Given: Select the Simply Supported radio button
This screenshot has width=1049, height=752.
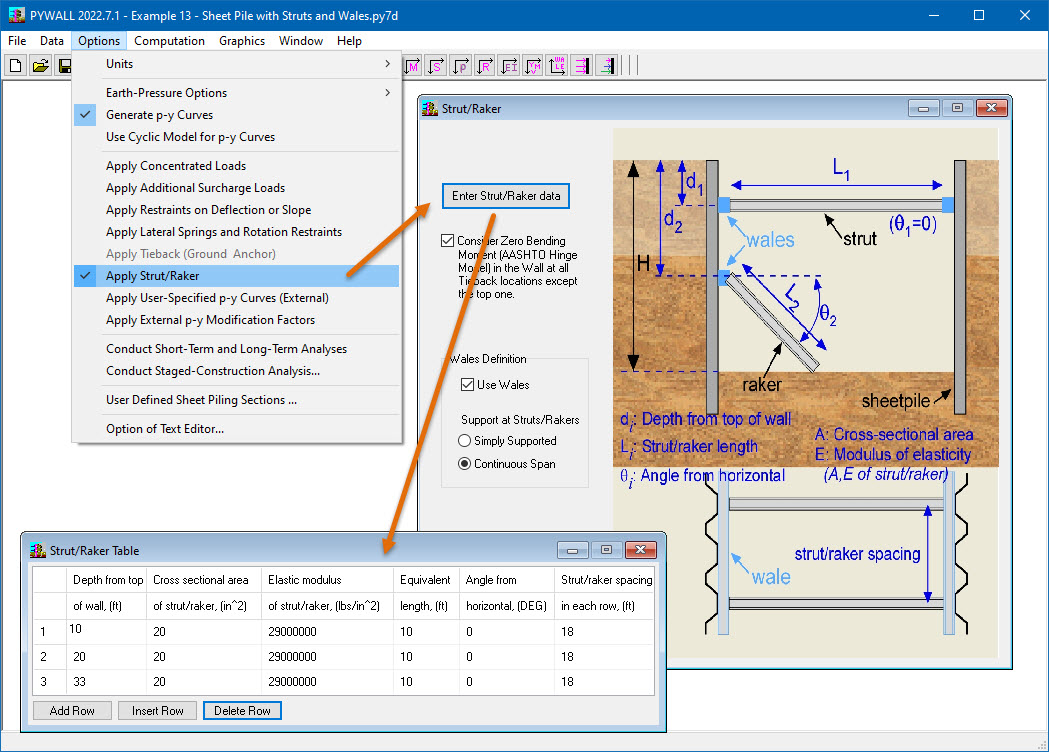Looking at the screenshot, I should pyautogui.click(x=463, y=440).
